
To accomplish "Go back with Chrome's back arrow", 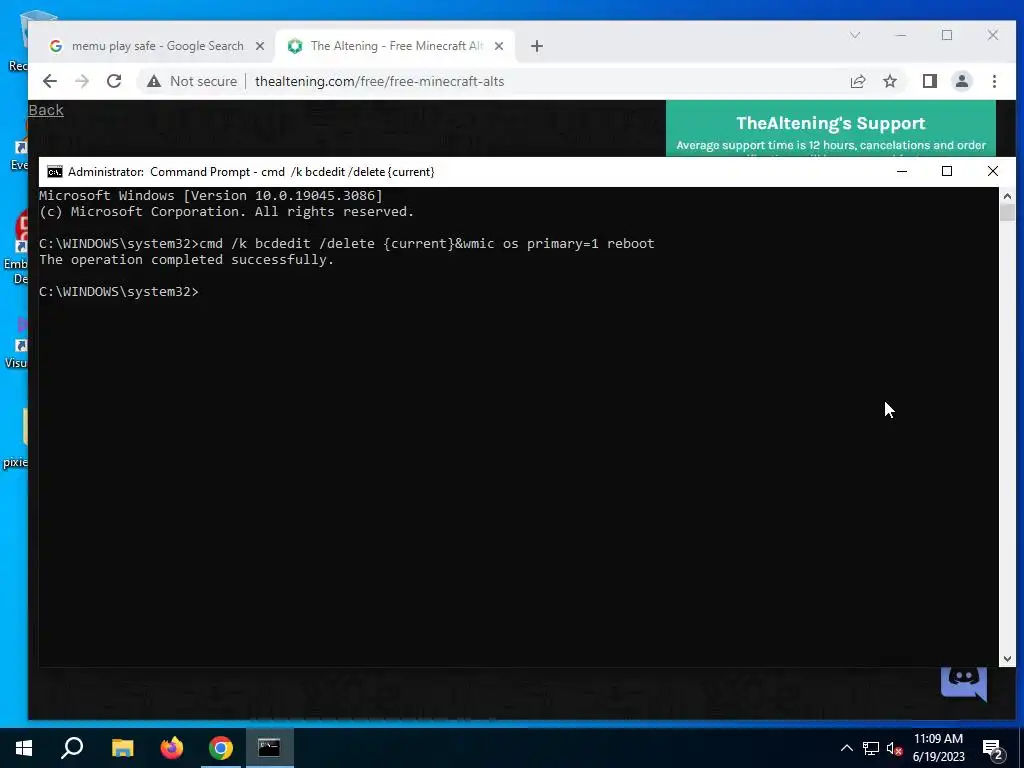I will 50,81.
